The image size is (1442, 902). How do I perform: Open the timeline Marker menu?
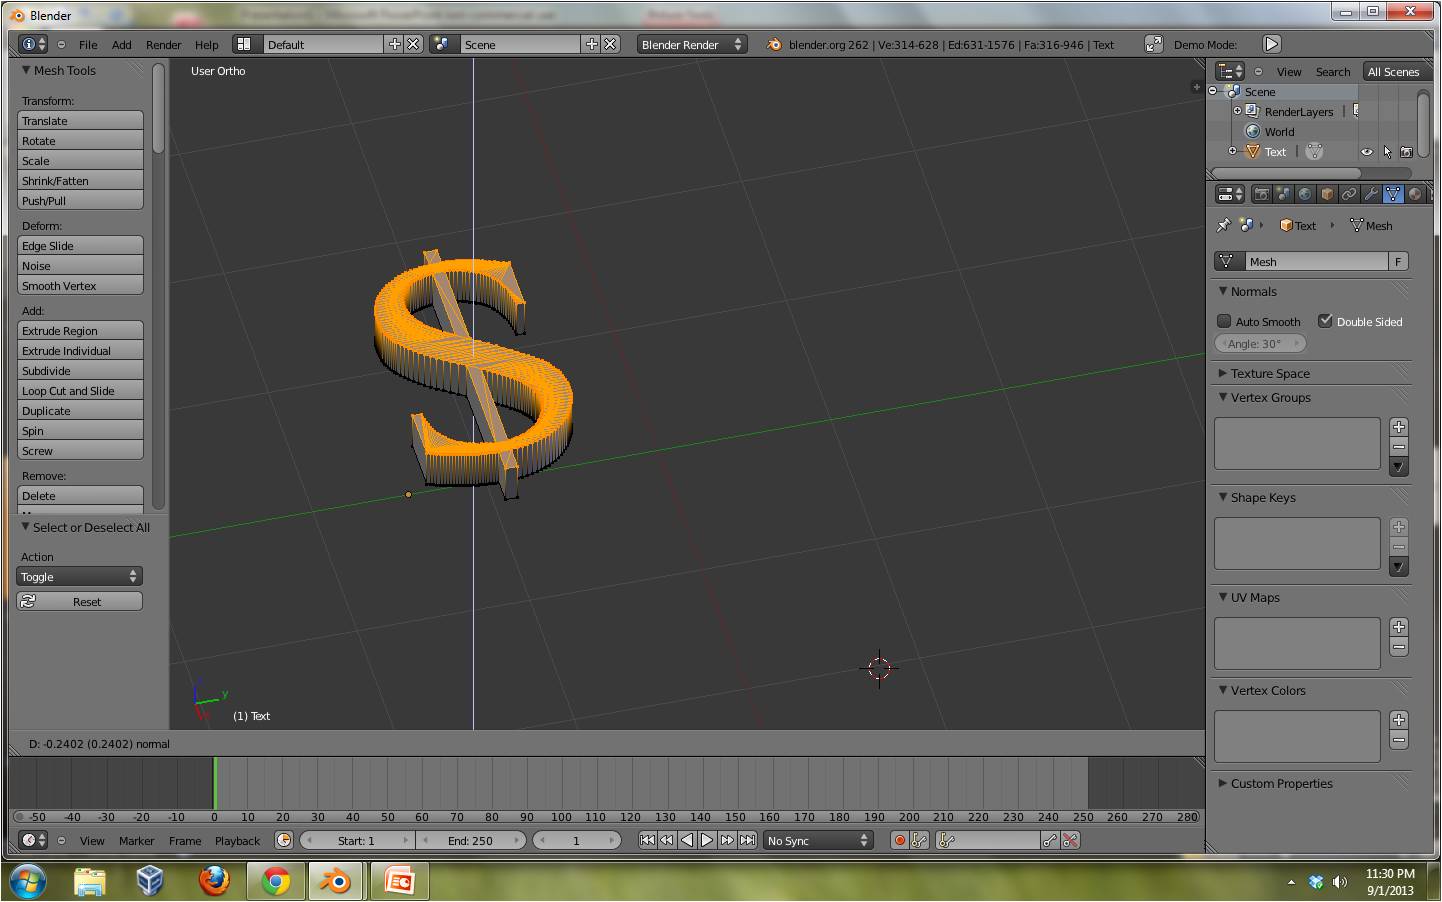[x=136, y=840]
